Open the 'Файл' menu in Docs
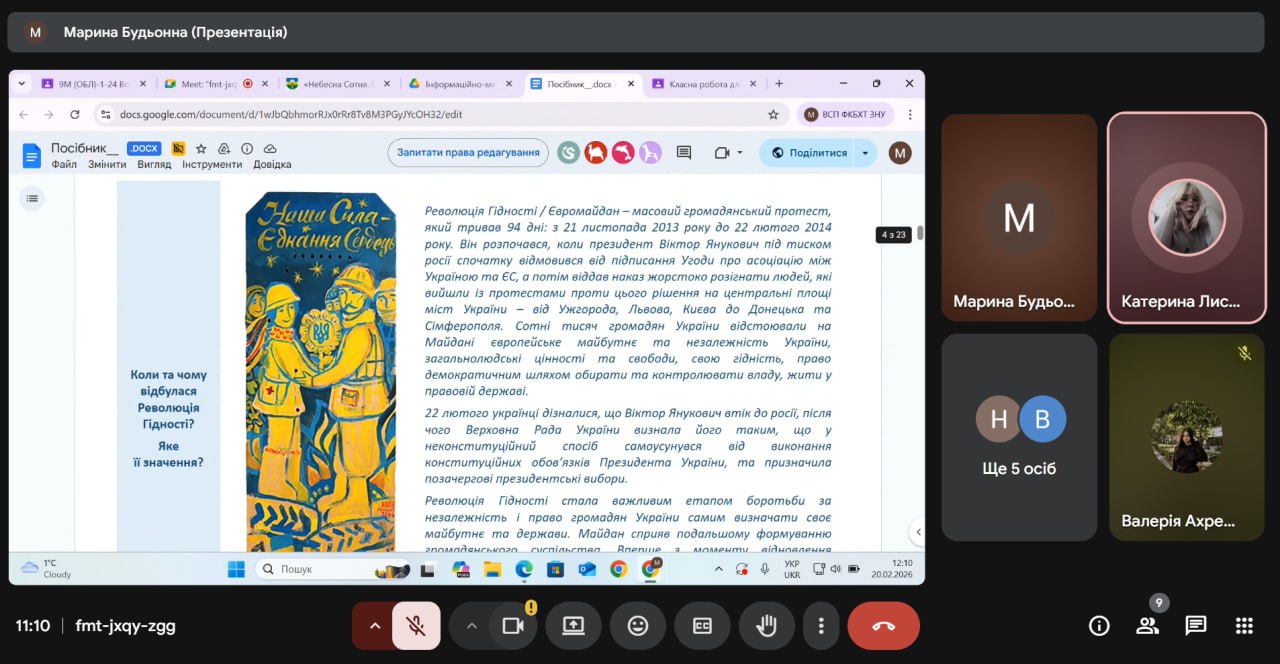The image size is (1280, 664). 64,165
